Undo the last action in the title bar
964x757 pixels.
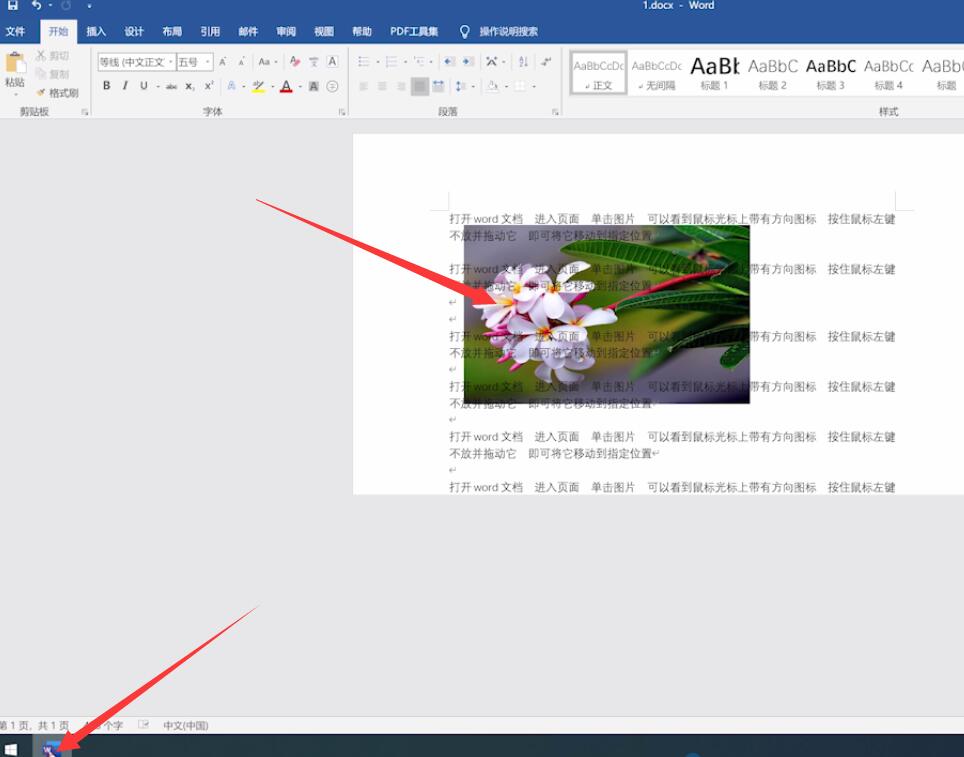36,5
